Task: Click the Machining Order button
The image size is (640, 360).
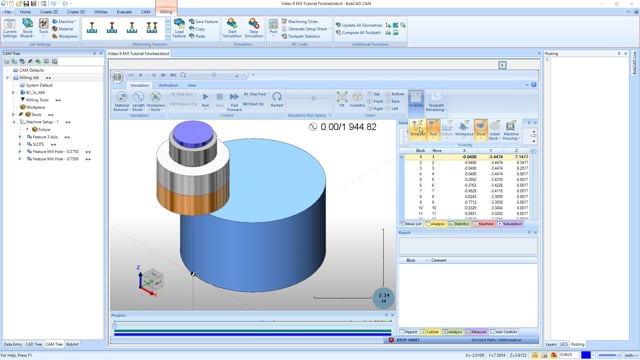Action: point(300,22)
